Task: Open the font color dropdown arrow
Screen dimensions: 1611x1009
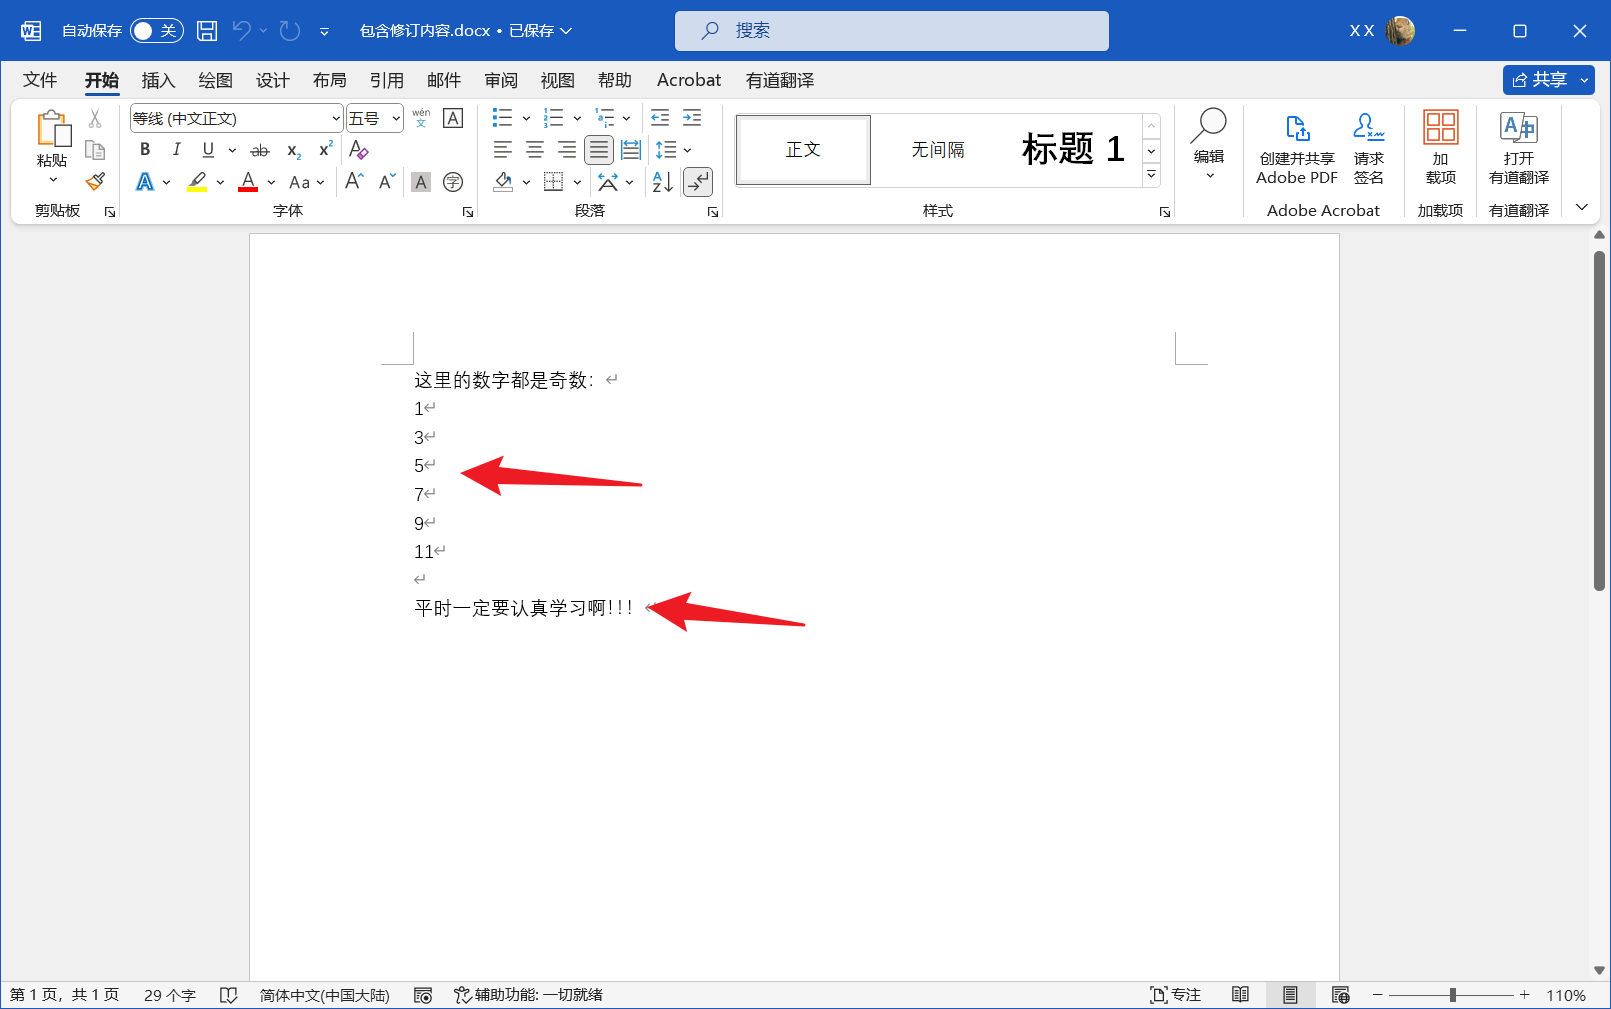Action: tap(270, 182)
